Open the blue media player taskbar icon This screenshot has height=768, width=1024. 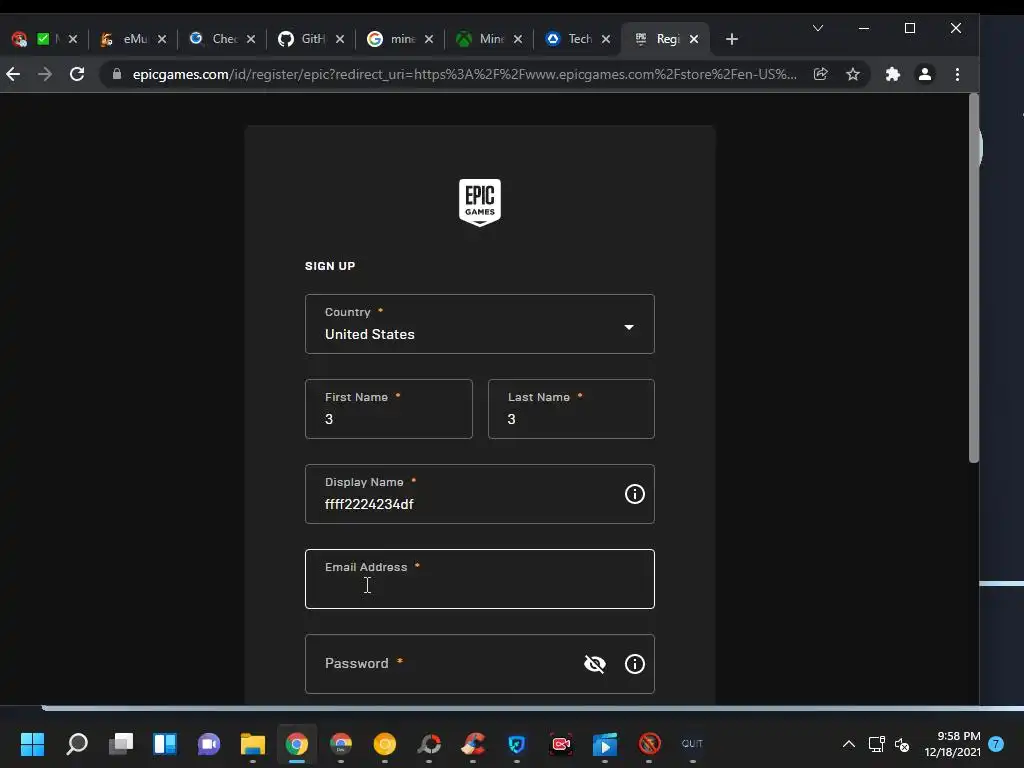coord(605,743)
